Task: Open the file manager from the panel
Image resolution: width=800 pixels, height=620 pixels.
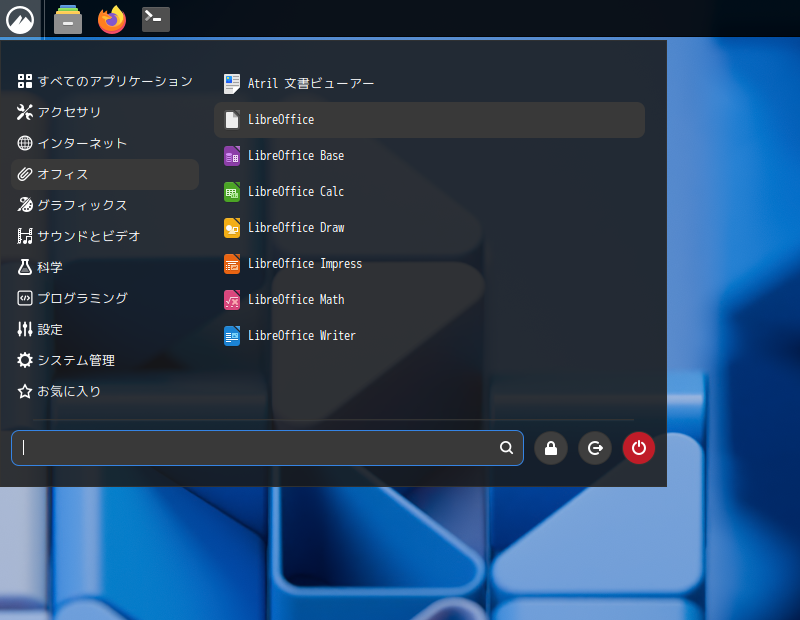Action: pos(68,19)
